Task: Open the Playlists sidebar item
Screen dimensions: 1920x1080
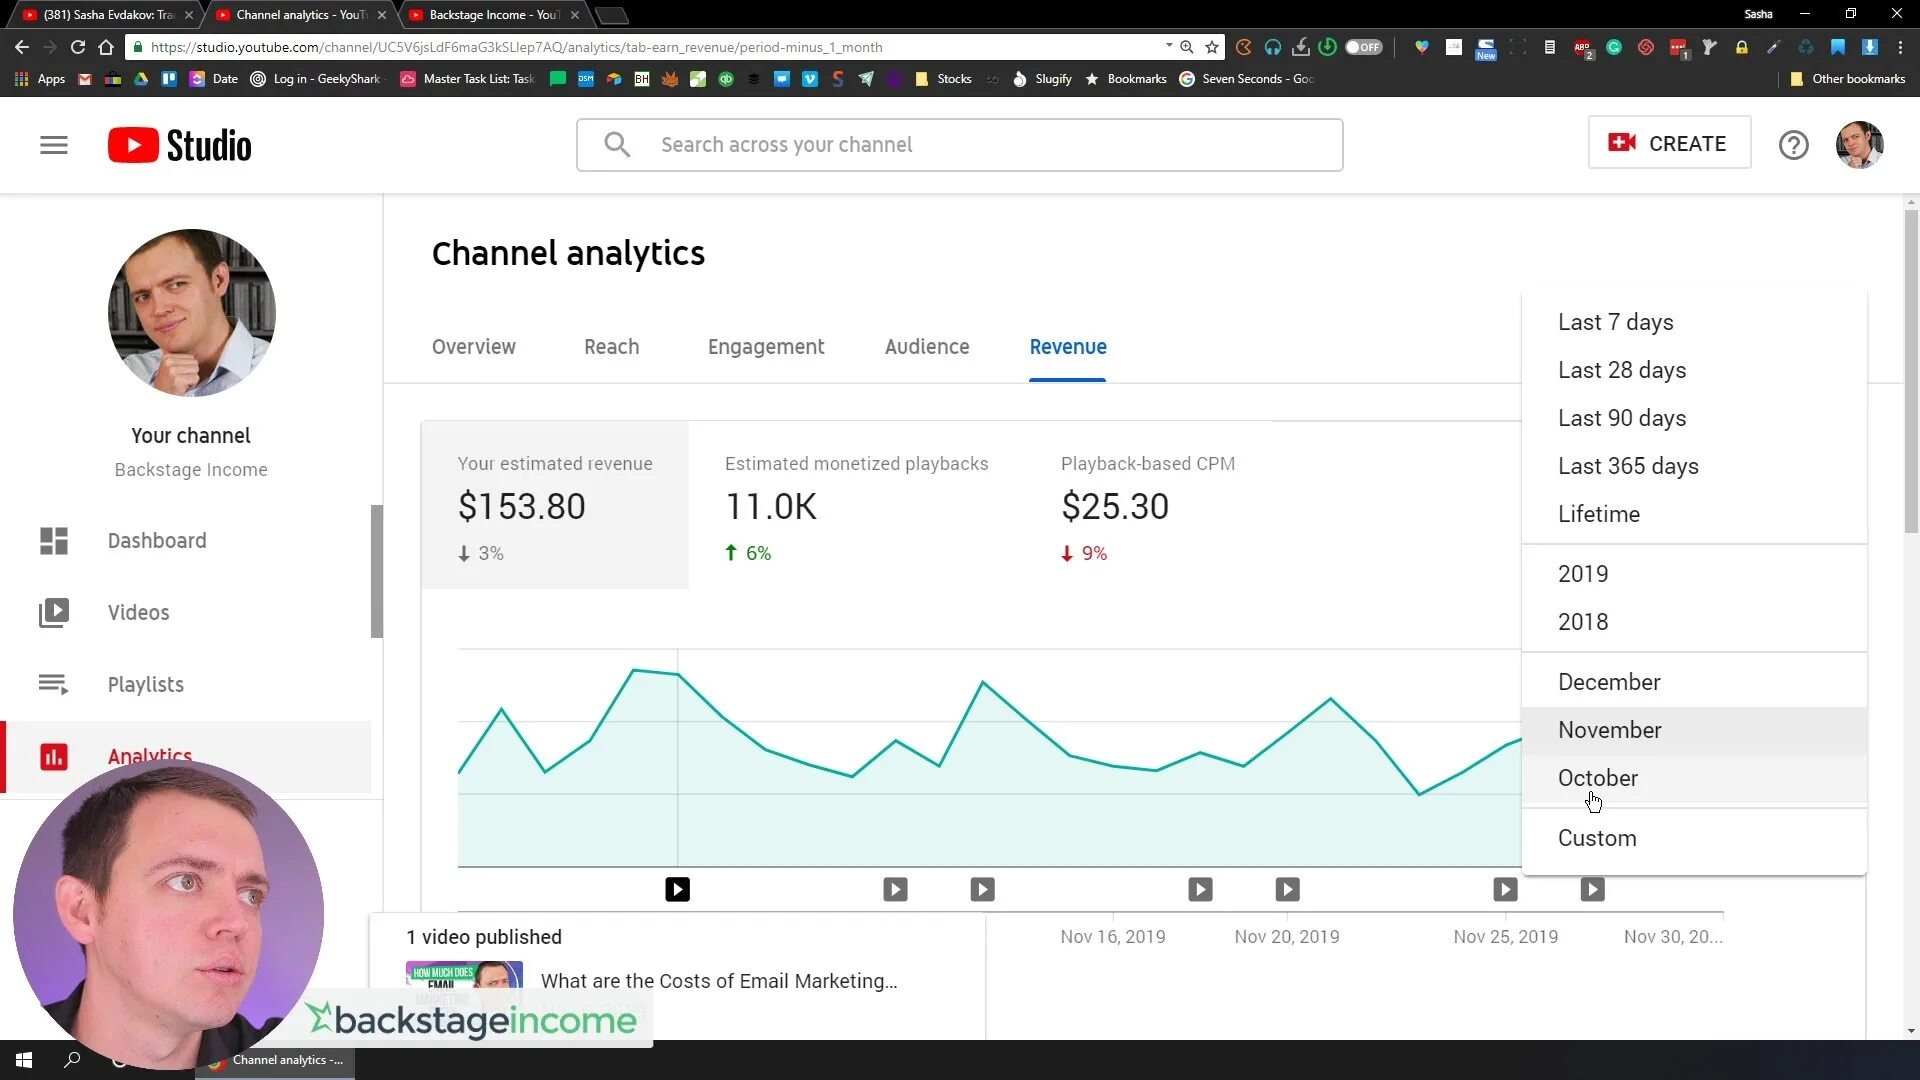Action: click(x=145, y=685)
